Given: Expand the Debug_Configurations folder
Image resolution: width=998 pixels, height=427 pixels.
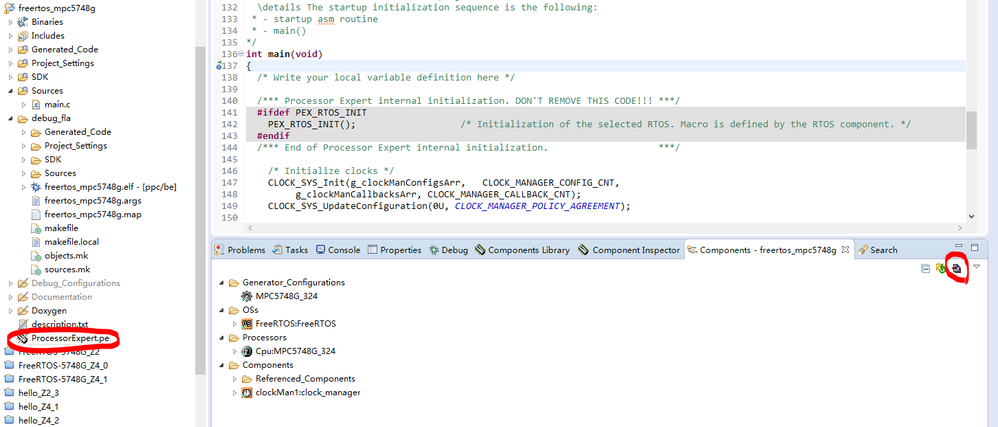Looking at the screenshot, I should (11, 283).
